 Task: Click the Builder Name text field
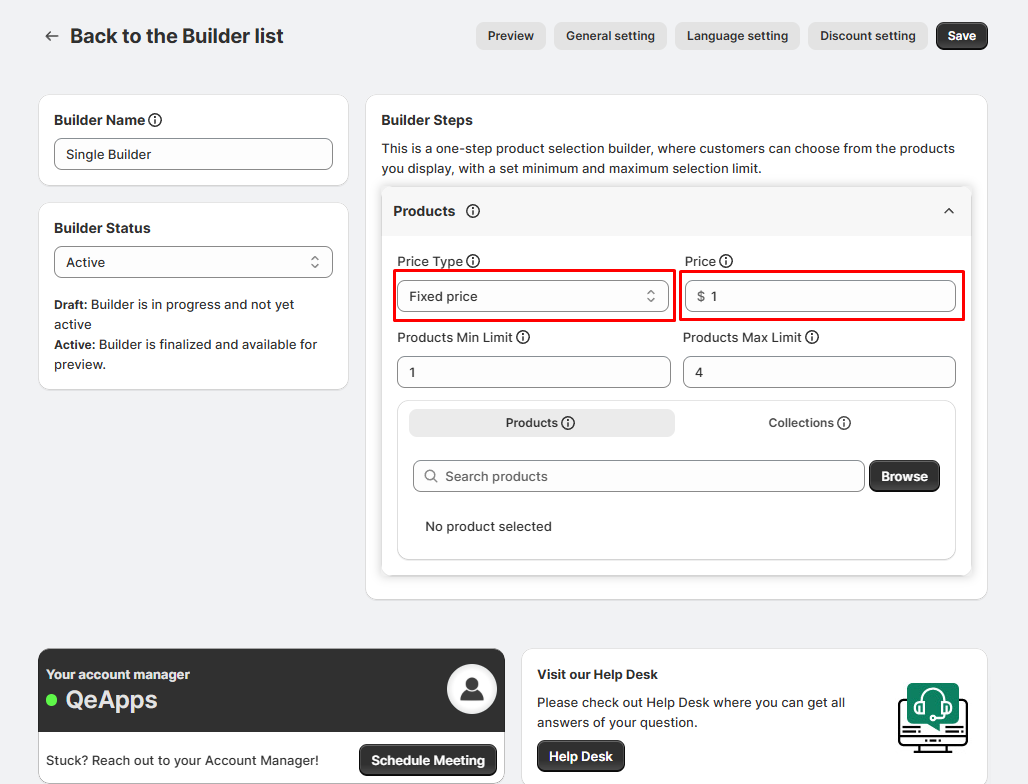[193, 154]
